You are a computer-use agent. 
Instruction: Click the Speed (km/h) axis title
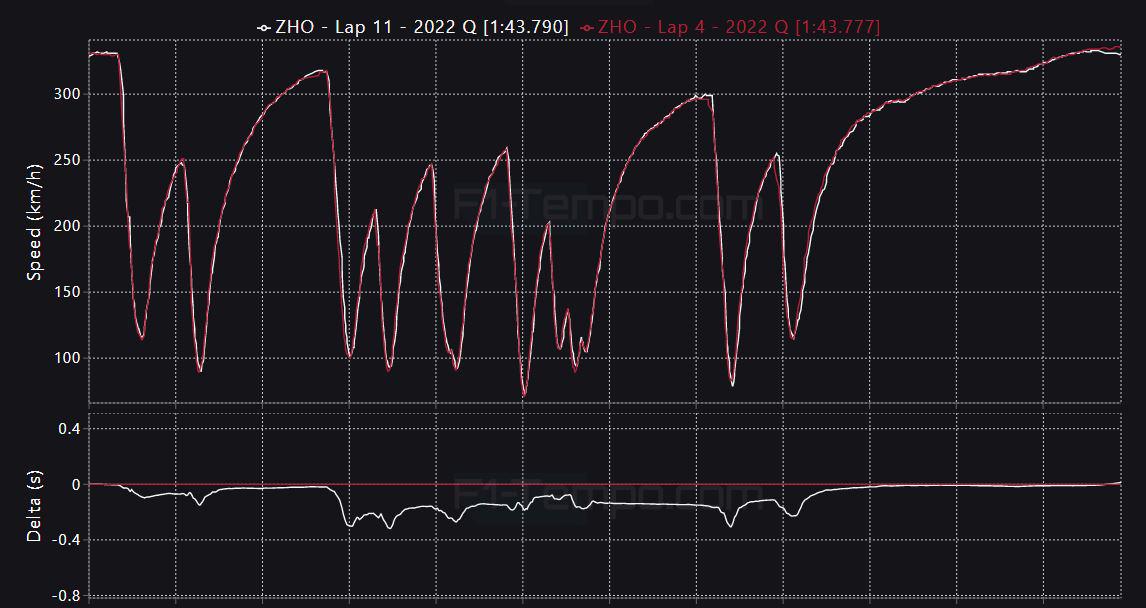34,222
